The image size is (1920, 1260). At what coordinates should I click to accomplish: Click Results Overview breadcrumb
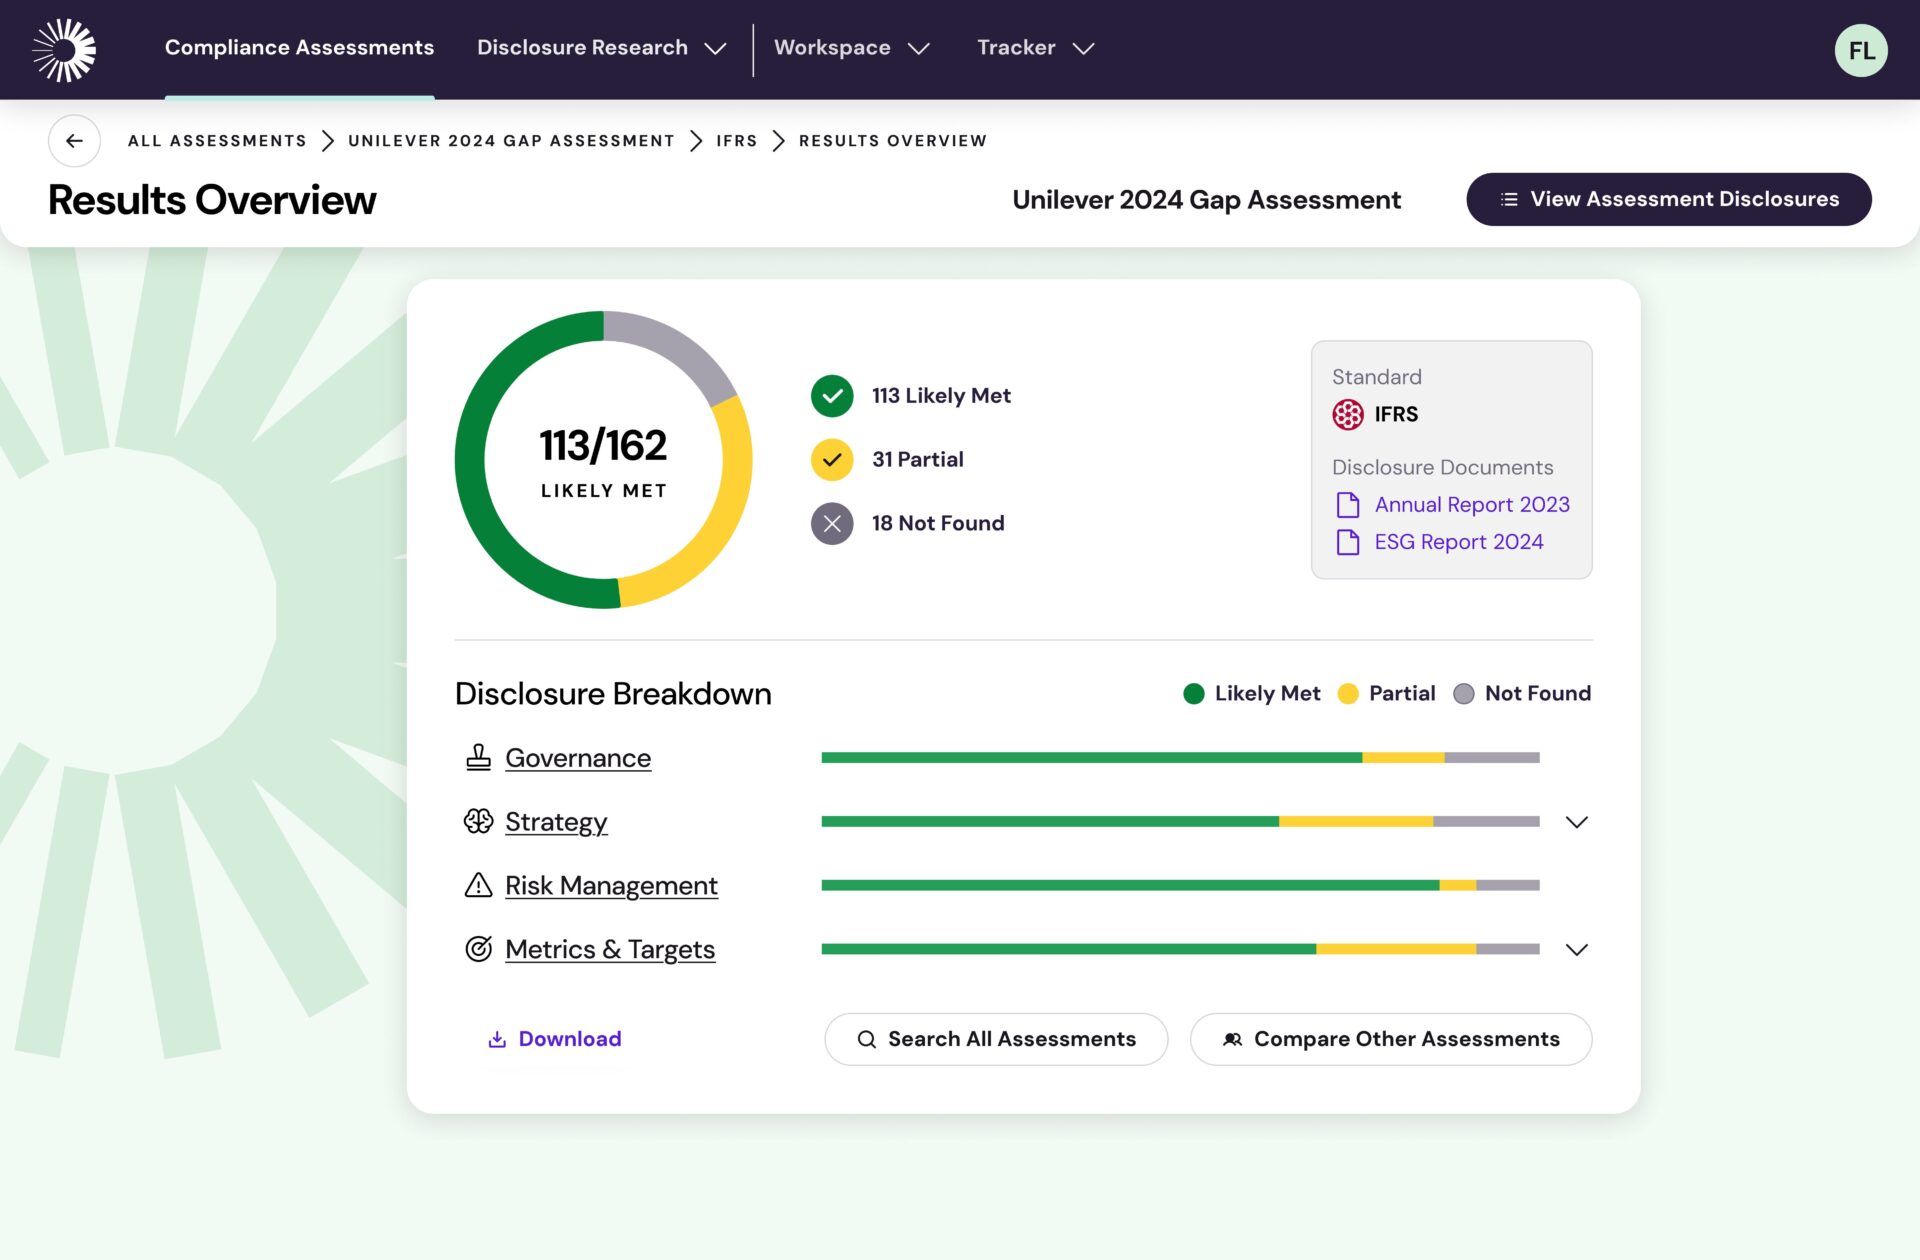[892, 141]
